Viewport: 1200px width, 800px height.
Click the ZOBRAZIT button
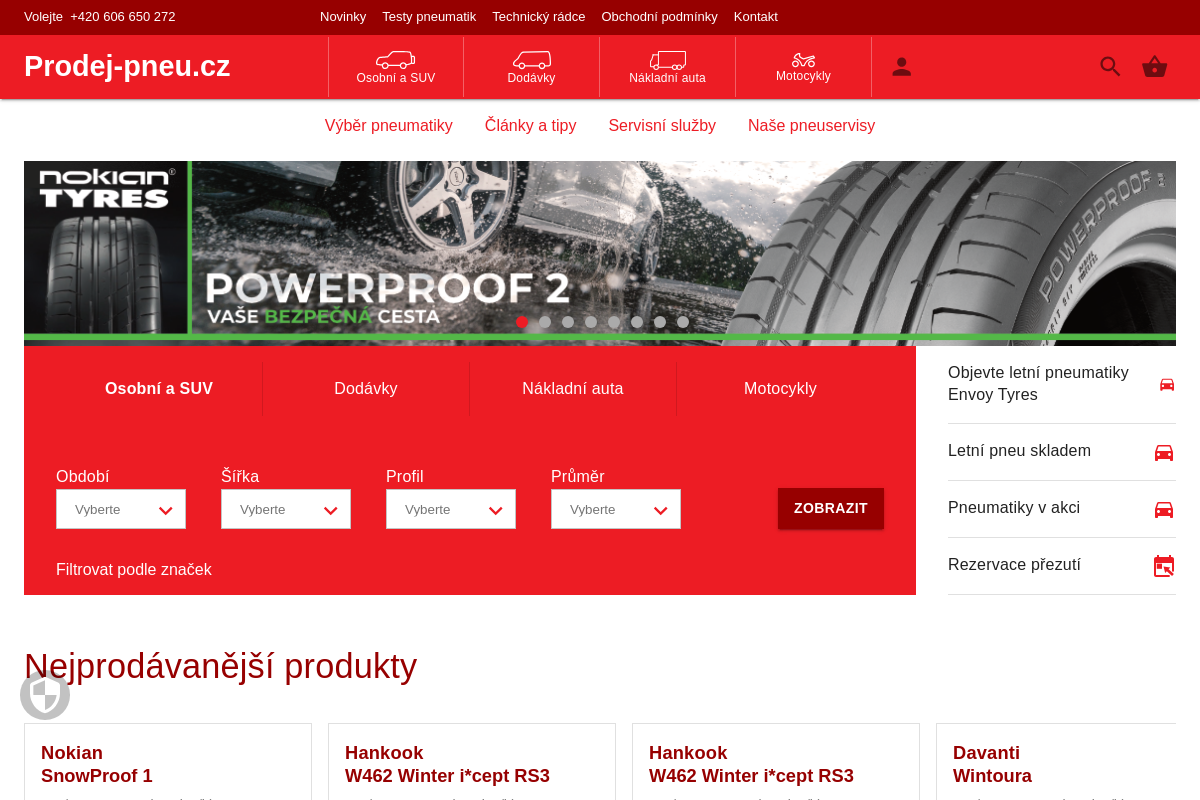[831, 508]
